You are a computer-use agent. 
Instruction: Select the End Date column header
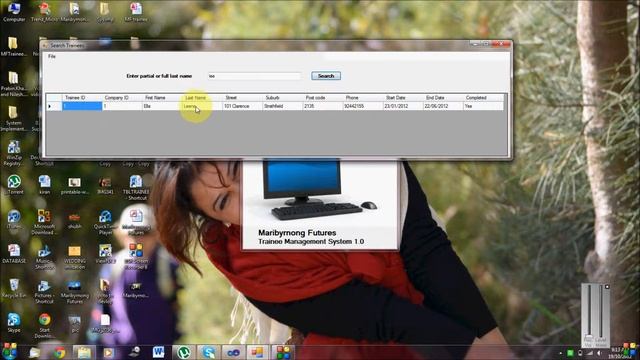point(443,98)
